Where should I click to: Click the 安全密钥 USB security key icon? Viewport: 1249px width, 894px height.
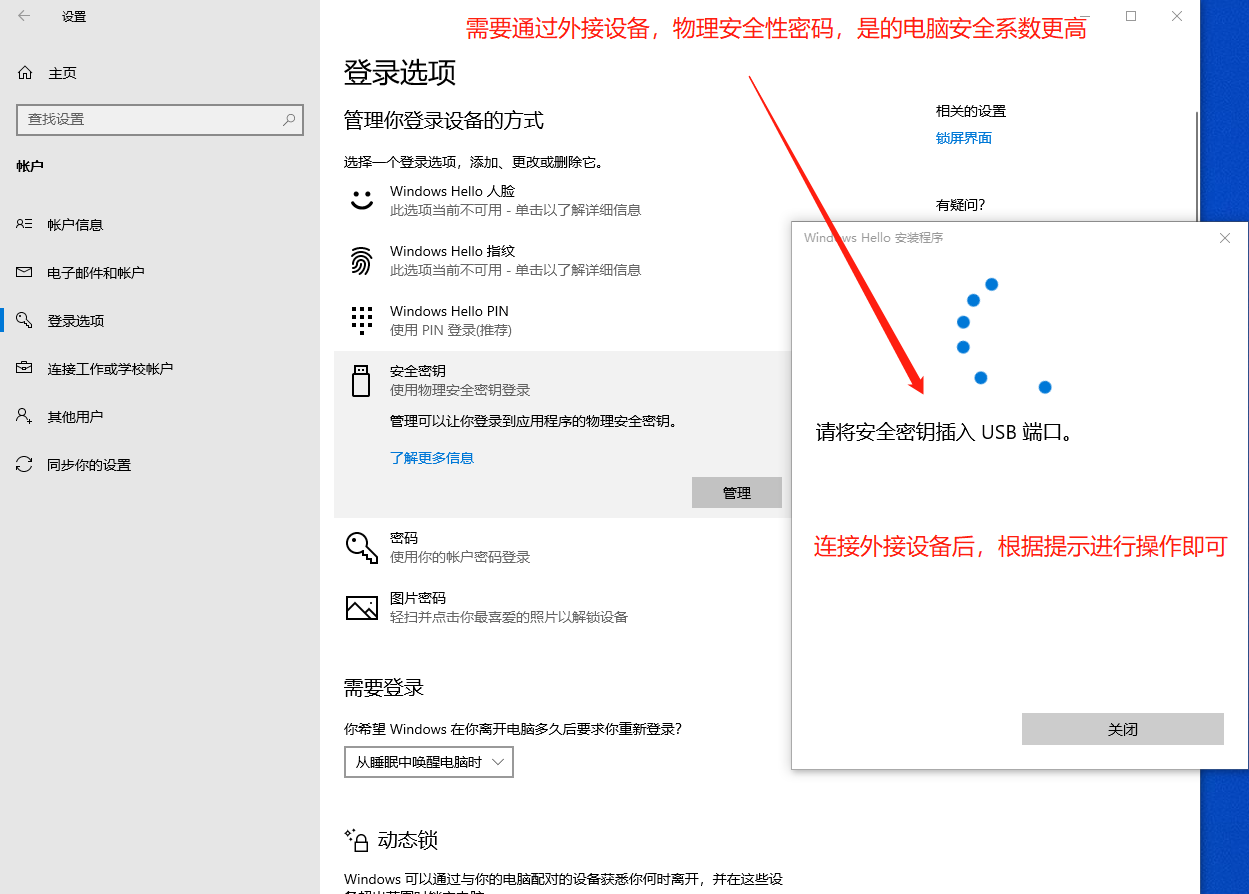(361, 379)
